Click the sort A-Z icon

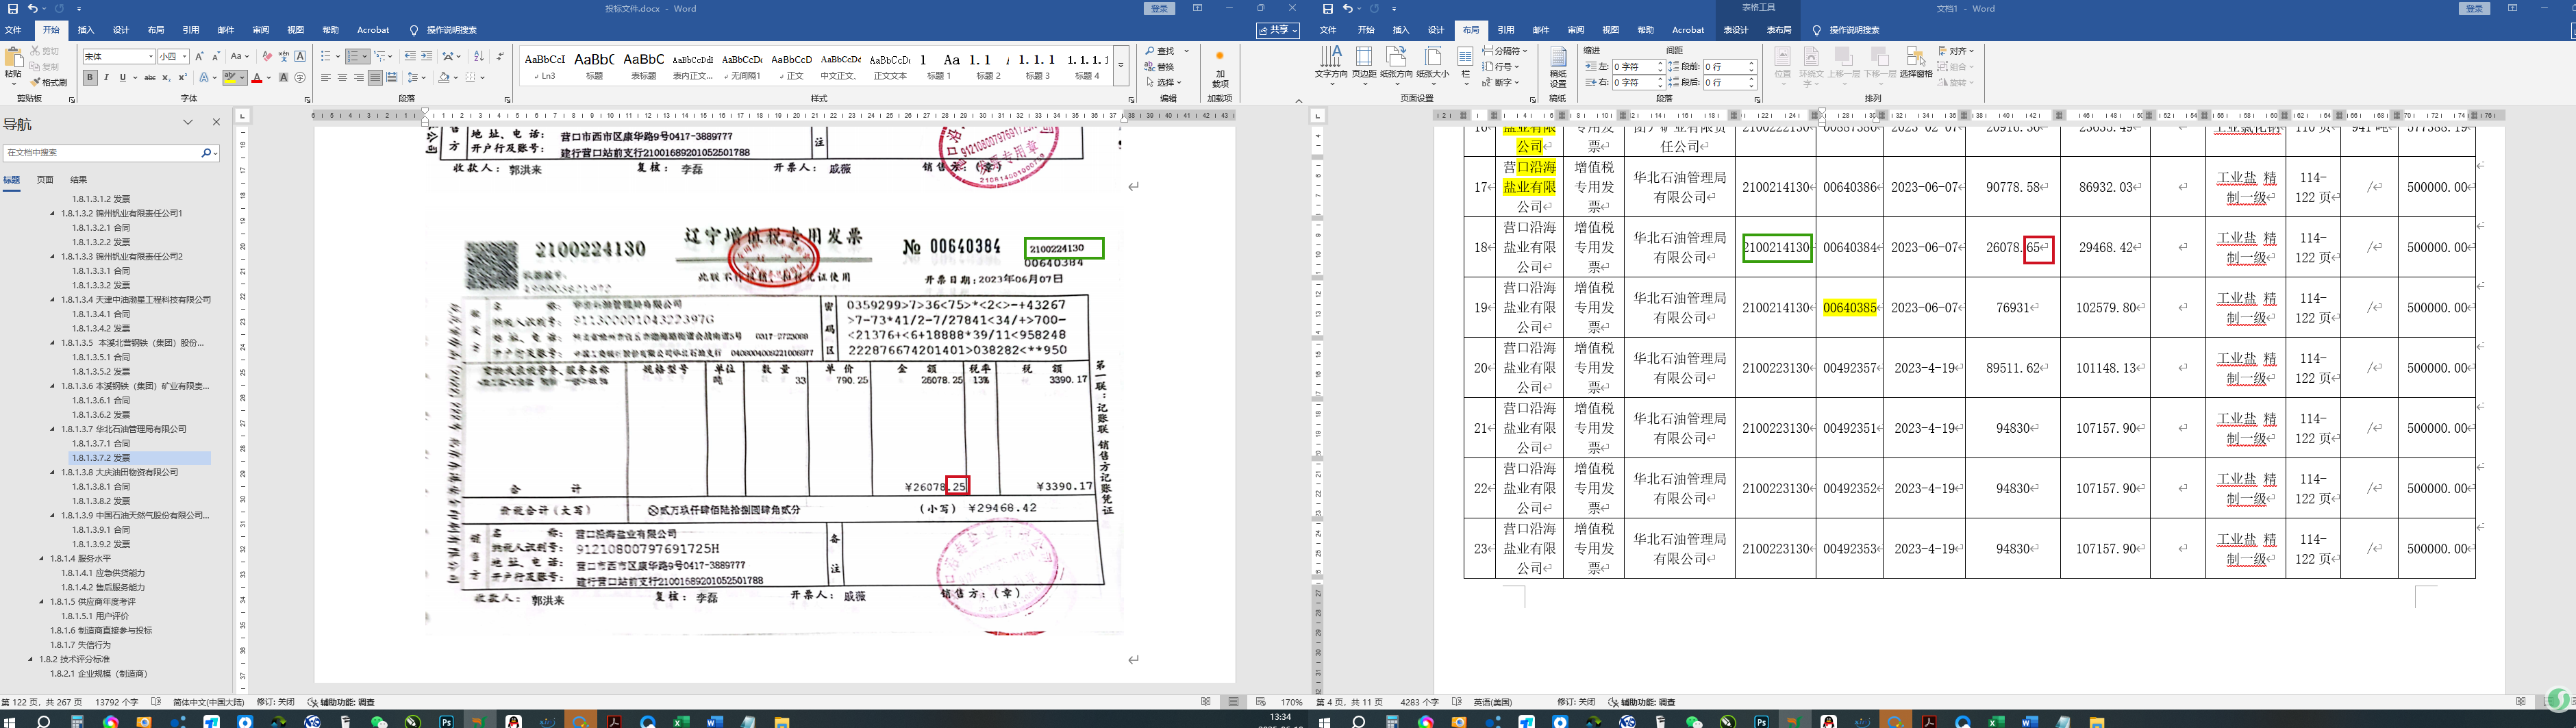(478, 56)
